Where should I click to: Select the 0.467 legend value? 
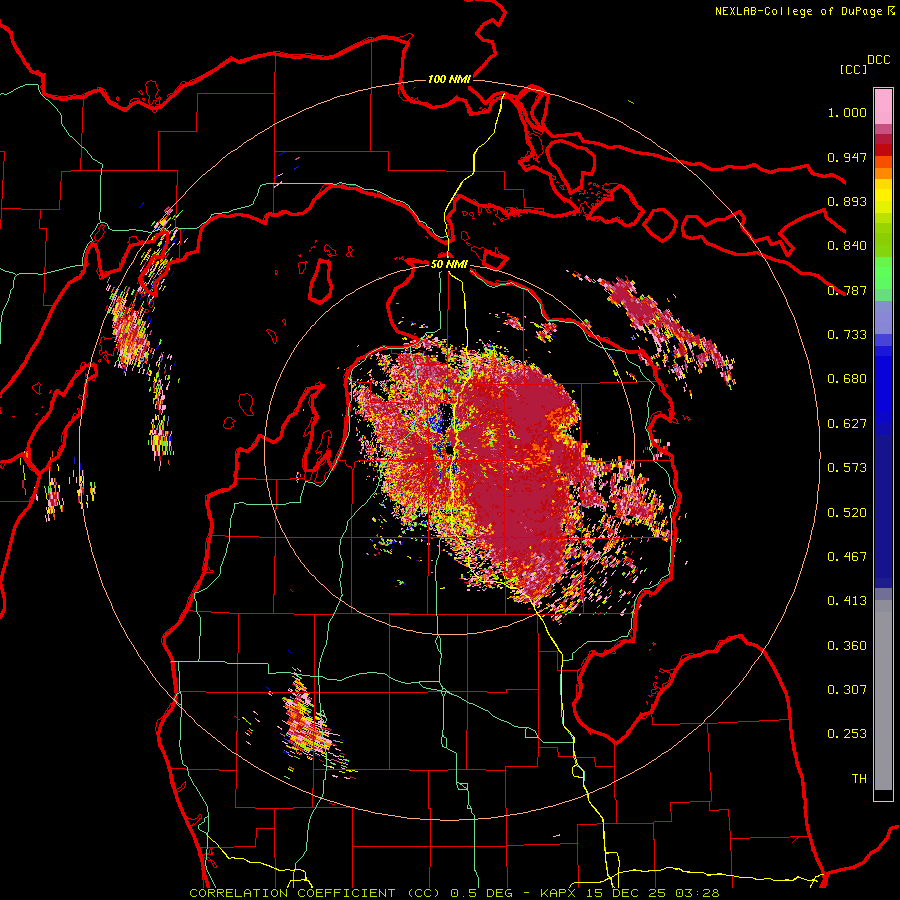pos(847,557)
